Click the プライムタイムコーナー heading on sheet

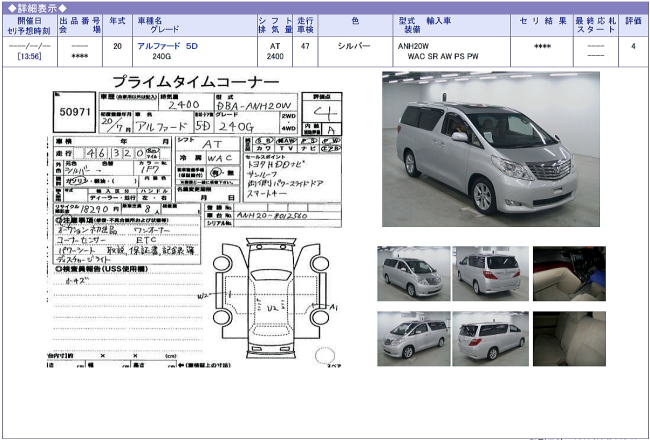coord(196,81)
